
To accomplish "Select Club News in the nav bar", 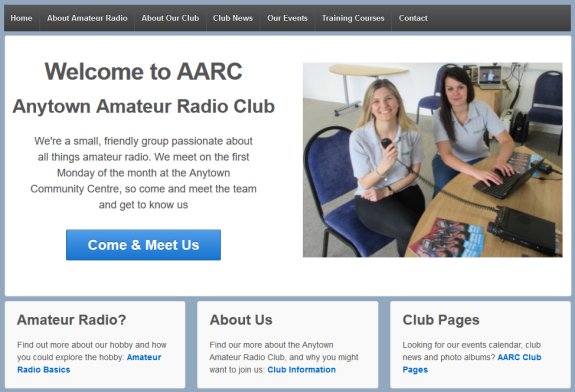I will click(233, 18).
